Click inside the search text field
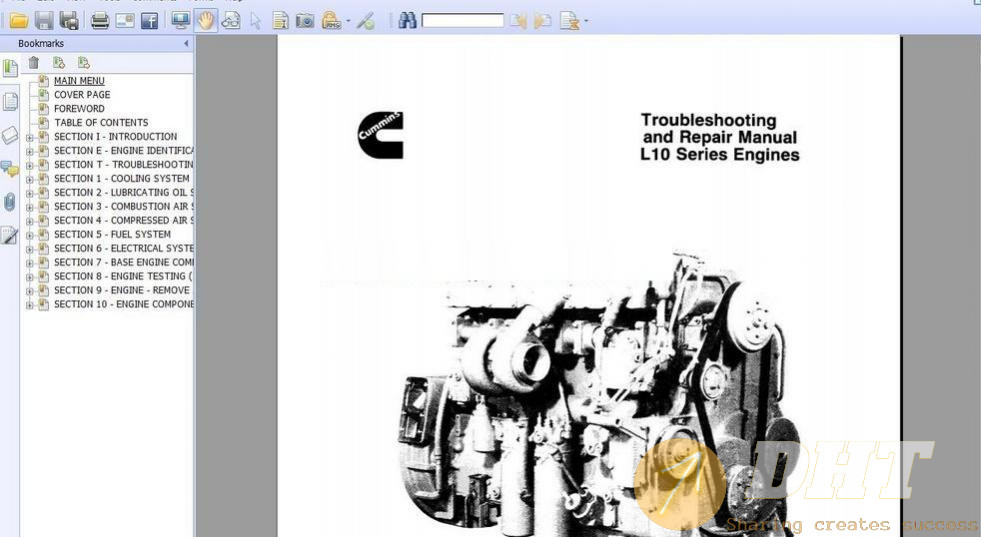981x537 pixels. point(463,21)
